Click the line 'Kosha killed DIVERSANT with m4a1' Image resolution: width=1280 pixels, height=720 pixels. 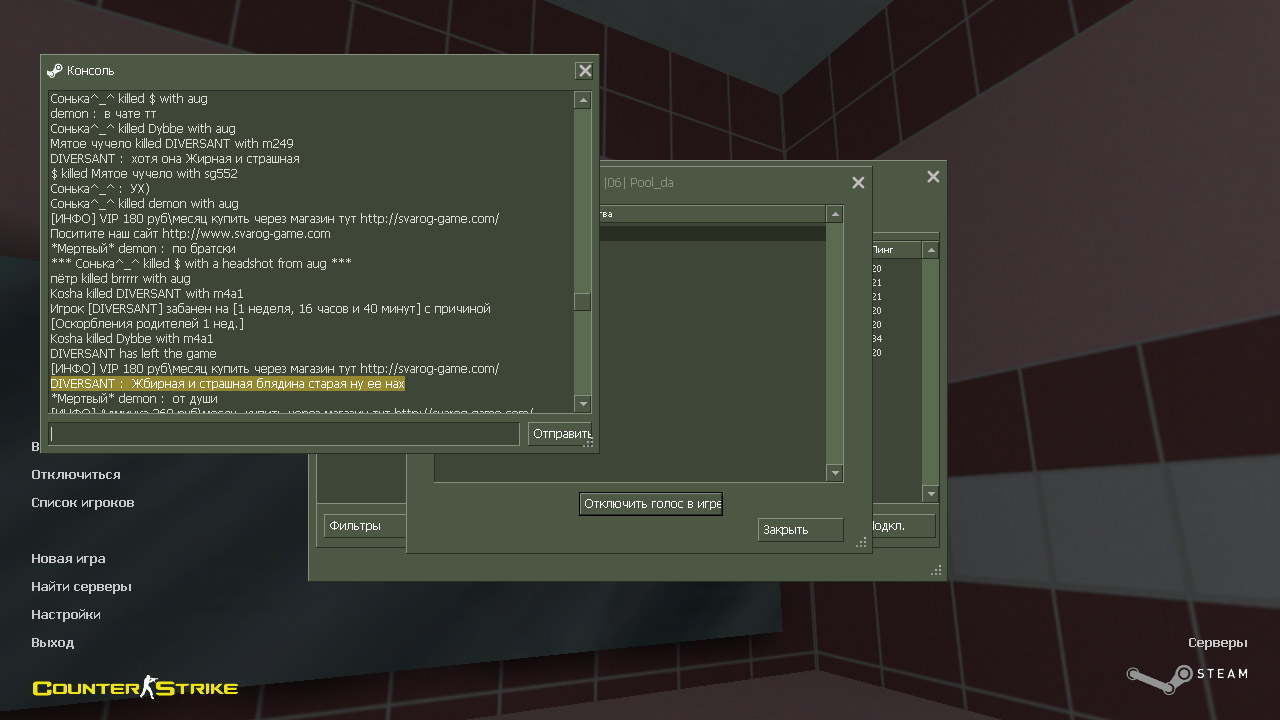click(x=147, y=294)
